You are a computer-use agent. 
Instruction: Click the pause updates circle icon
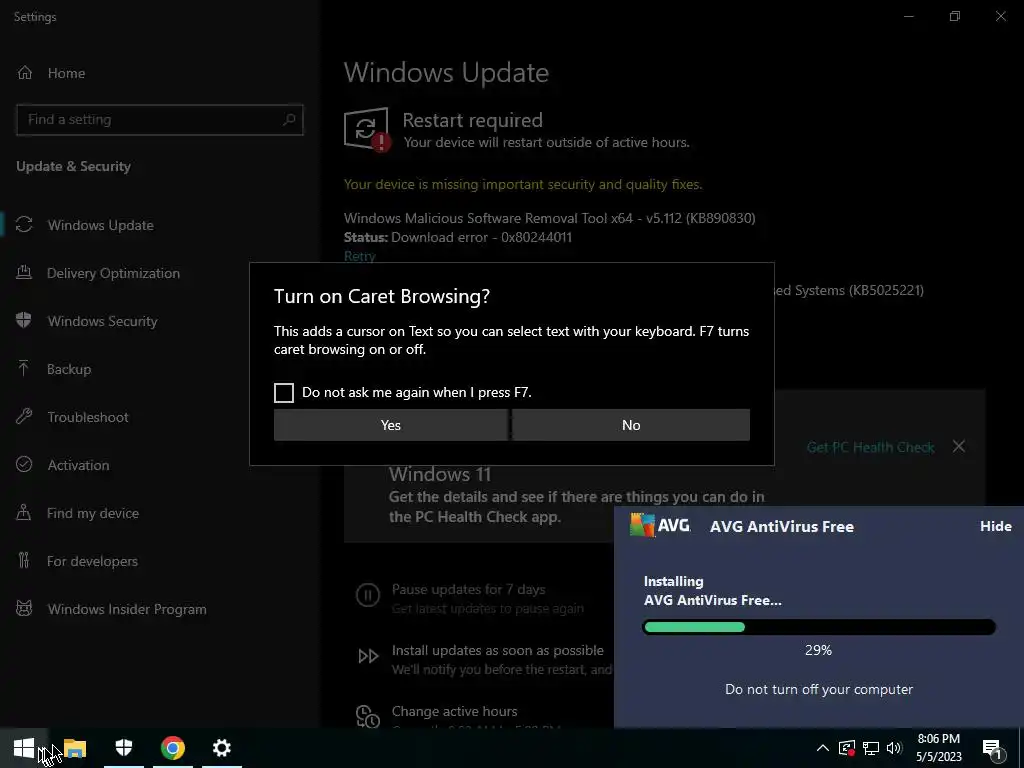tap(368, 595)
